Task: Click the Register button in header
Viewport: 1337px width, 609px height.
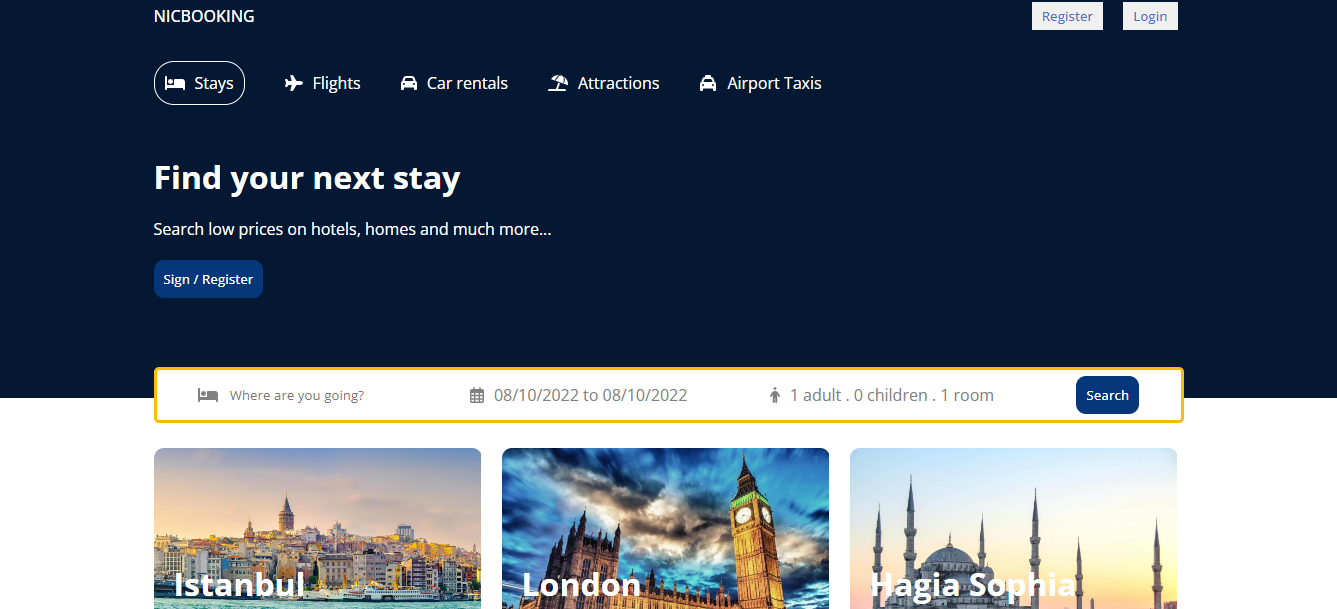Action: click(1067, 16)
